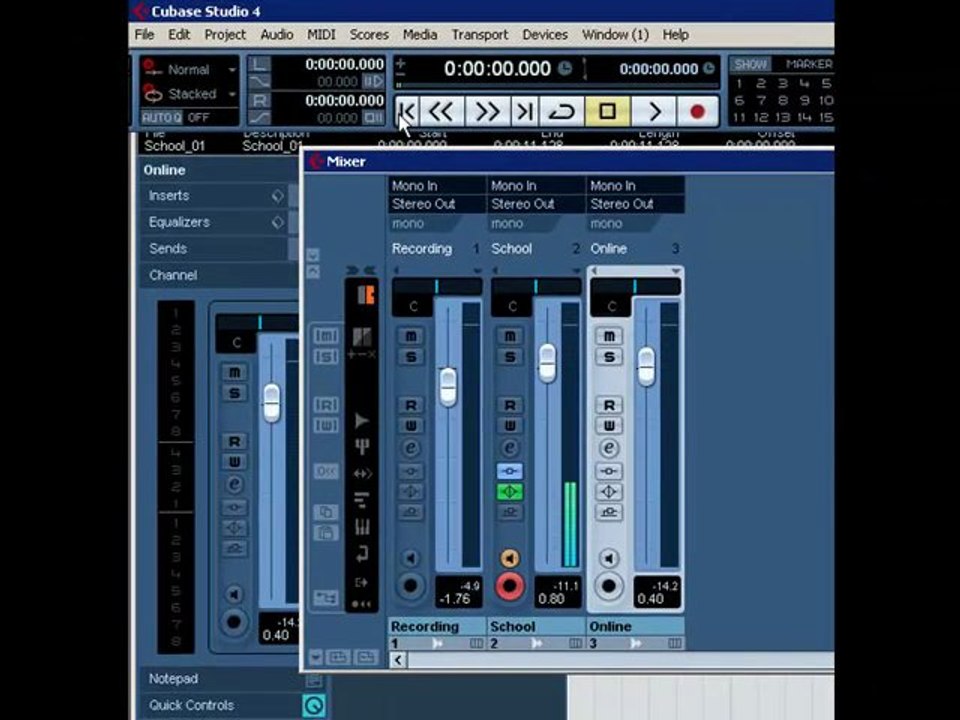
Task: Click the Recording channel level value -1.76
Action: (456, 599)
